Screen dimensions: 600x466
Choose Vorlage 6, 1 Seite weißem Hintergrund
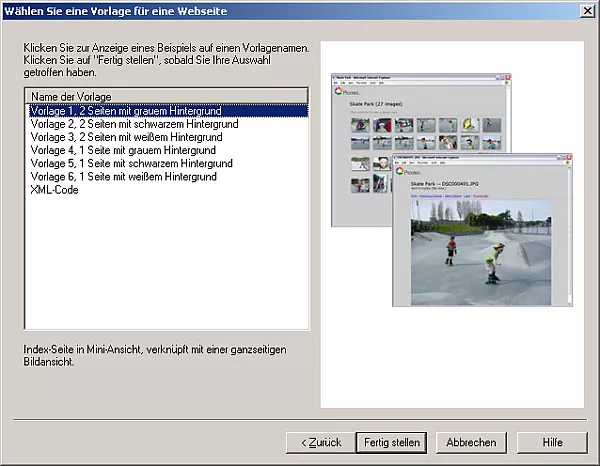124,176
